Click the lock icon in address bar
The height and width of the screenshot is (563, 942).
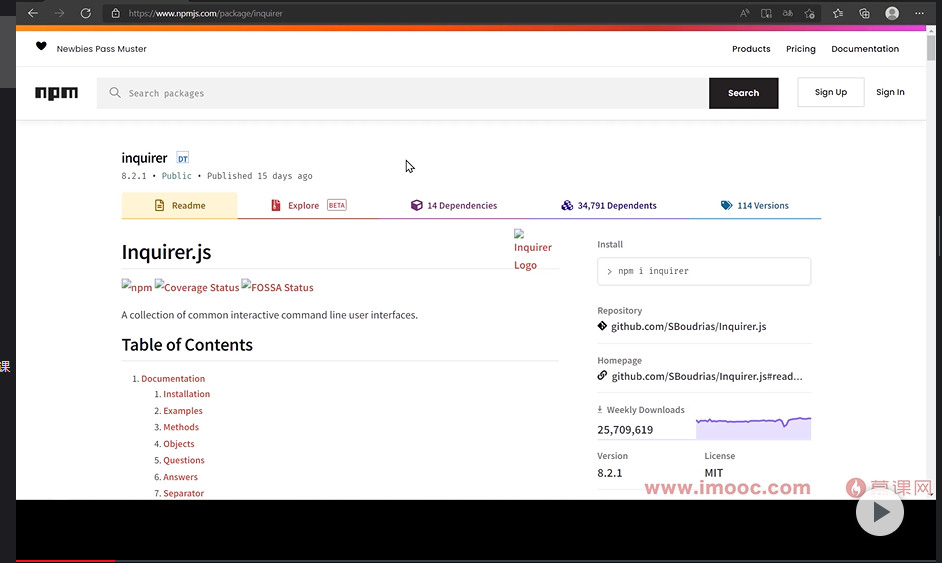click(115, 13)
